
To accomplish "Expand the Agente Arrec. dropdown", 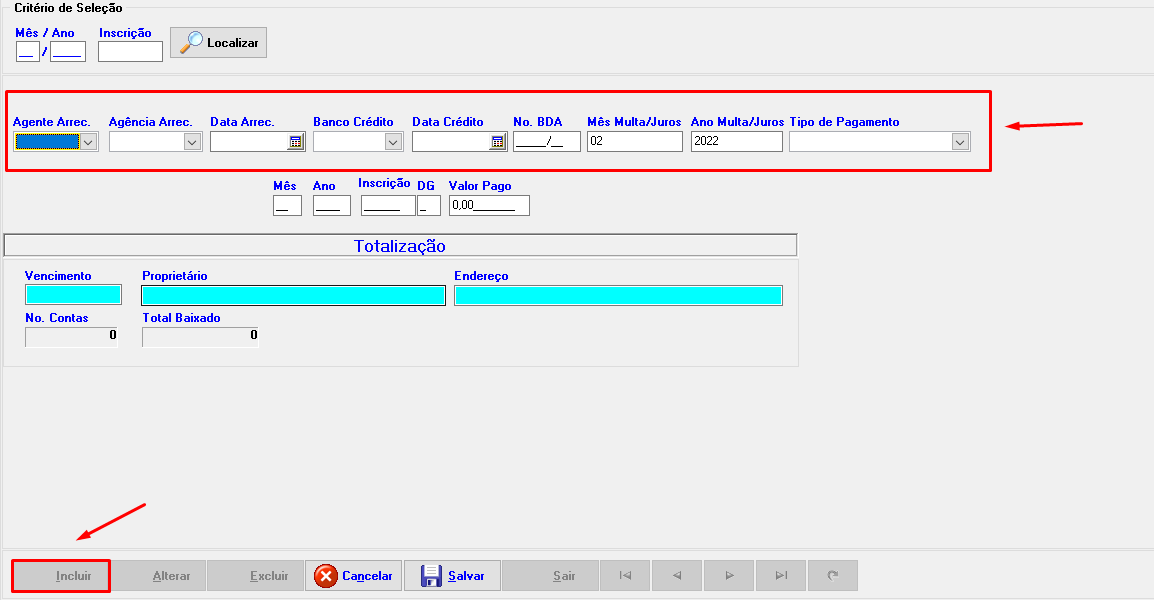I will pyautogui.click(x=88, y=142).
